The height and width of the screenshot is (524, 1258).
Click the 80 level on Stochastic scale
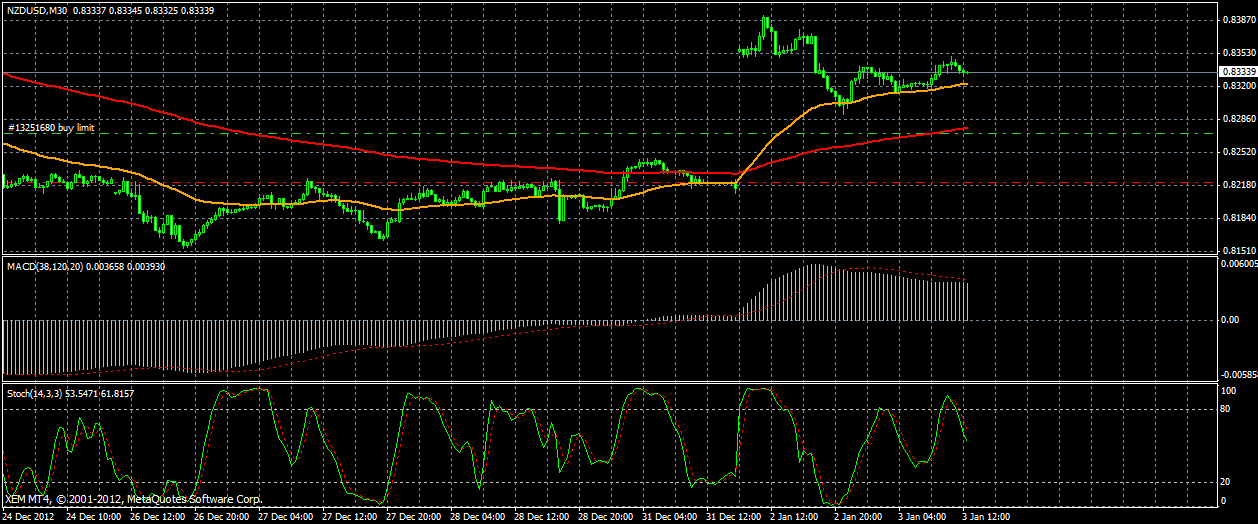pos(1227,409)
